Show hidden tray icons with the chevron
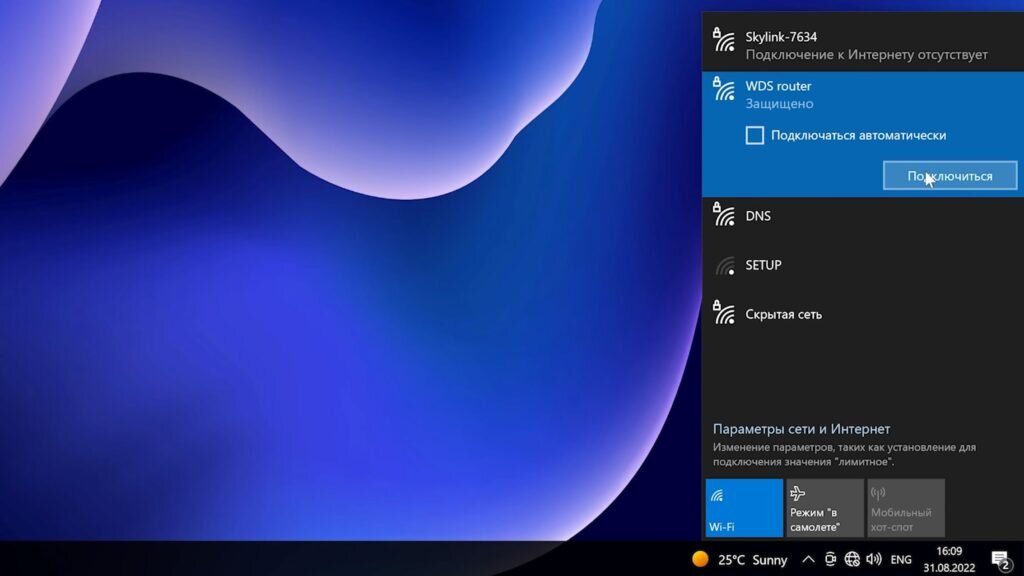This screenshot has width=1024, height=576. (x=808, y=559)
